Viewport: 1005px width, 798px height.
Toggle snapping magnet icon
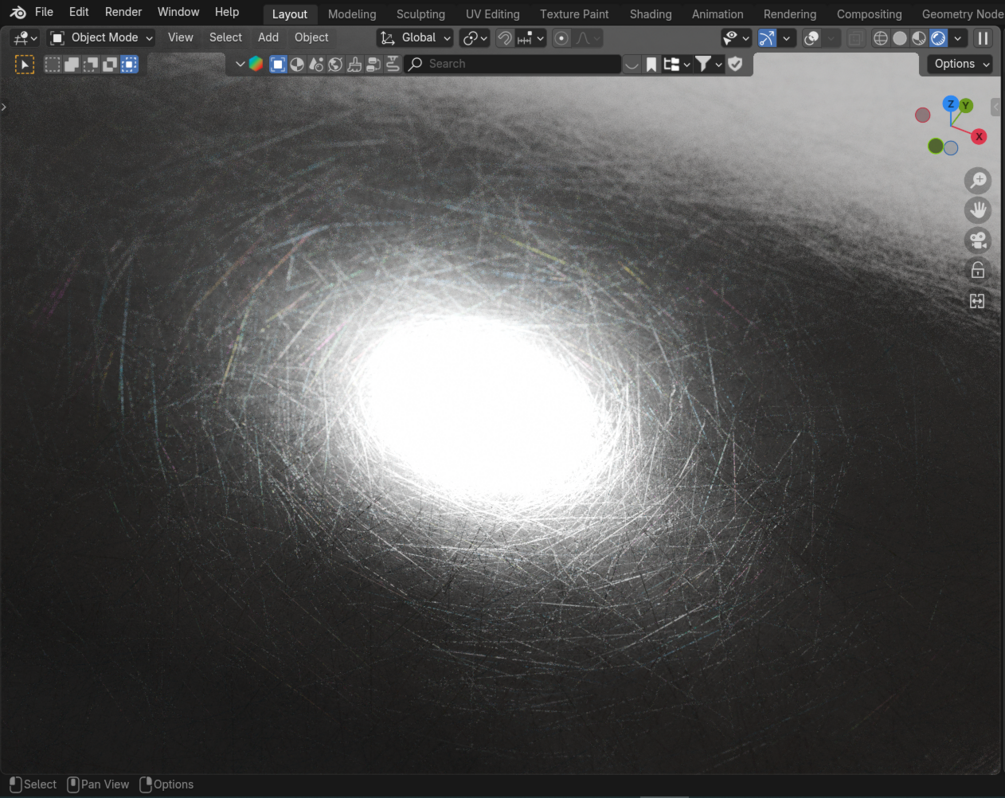pos(505,38)
